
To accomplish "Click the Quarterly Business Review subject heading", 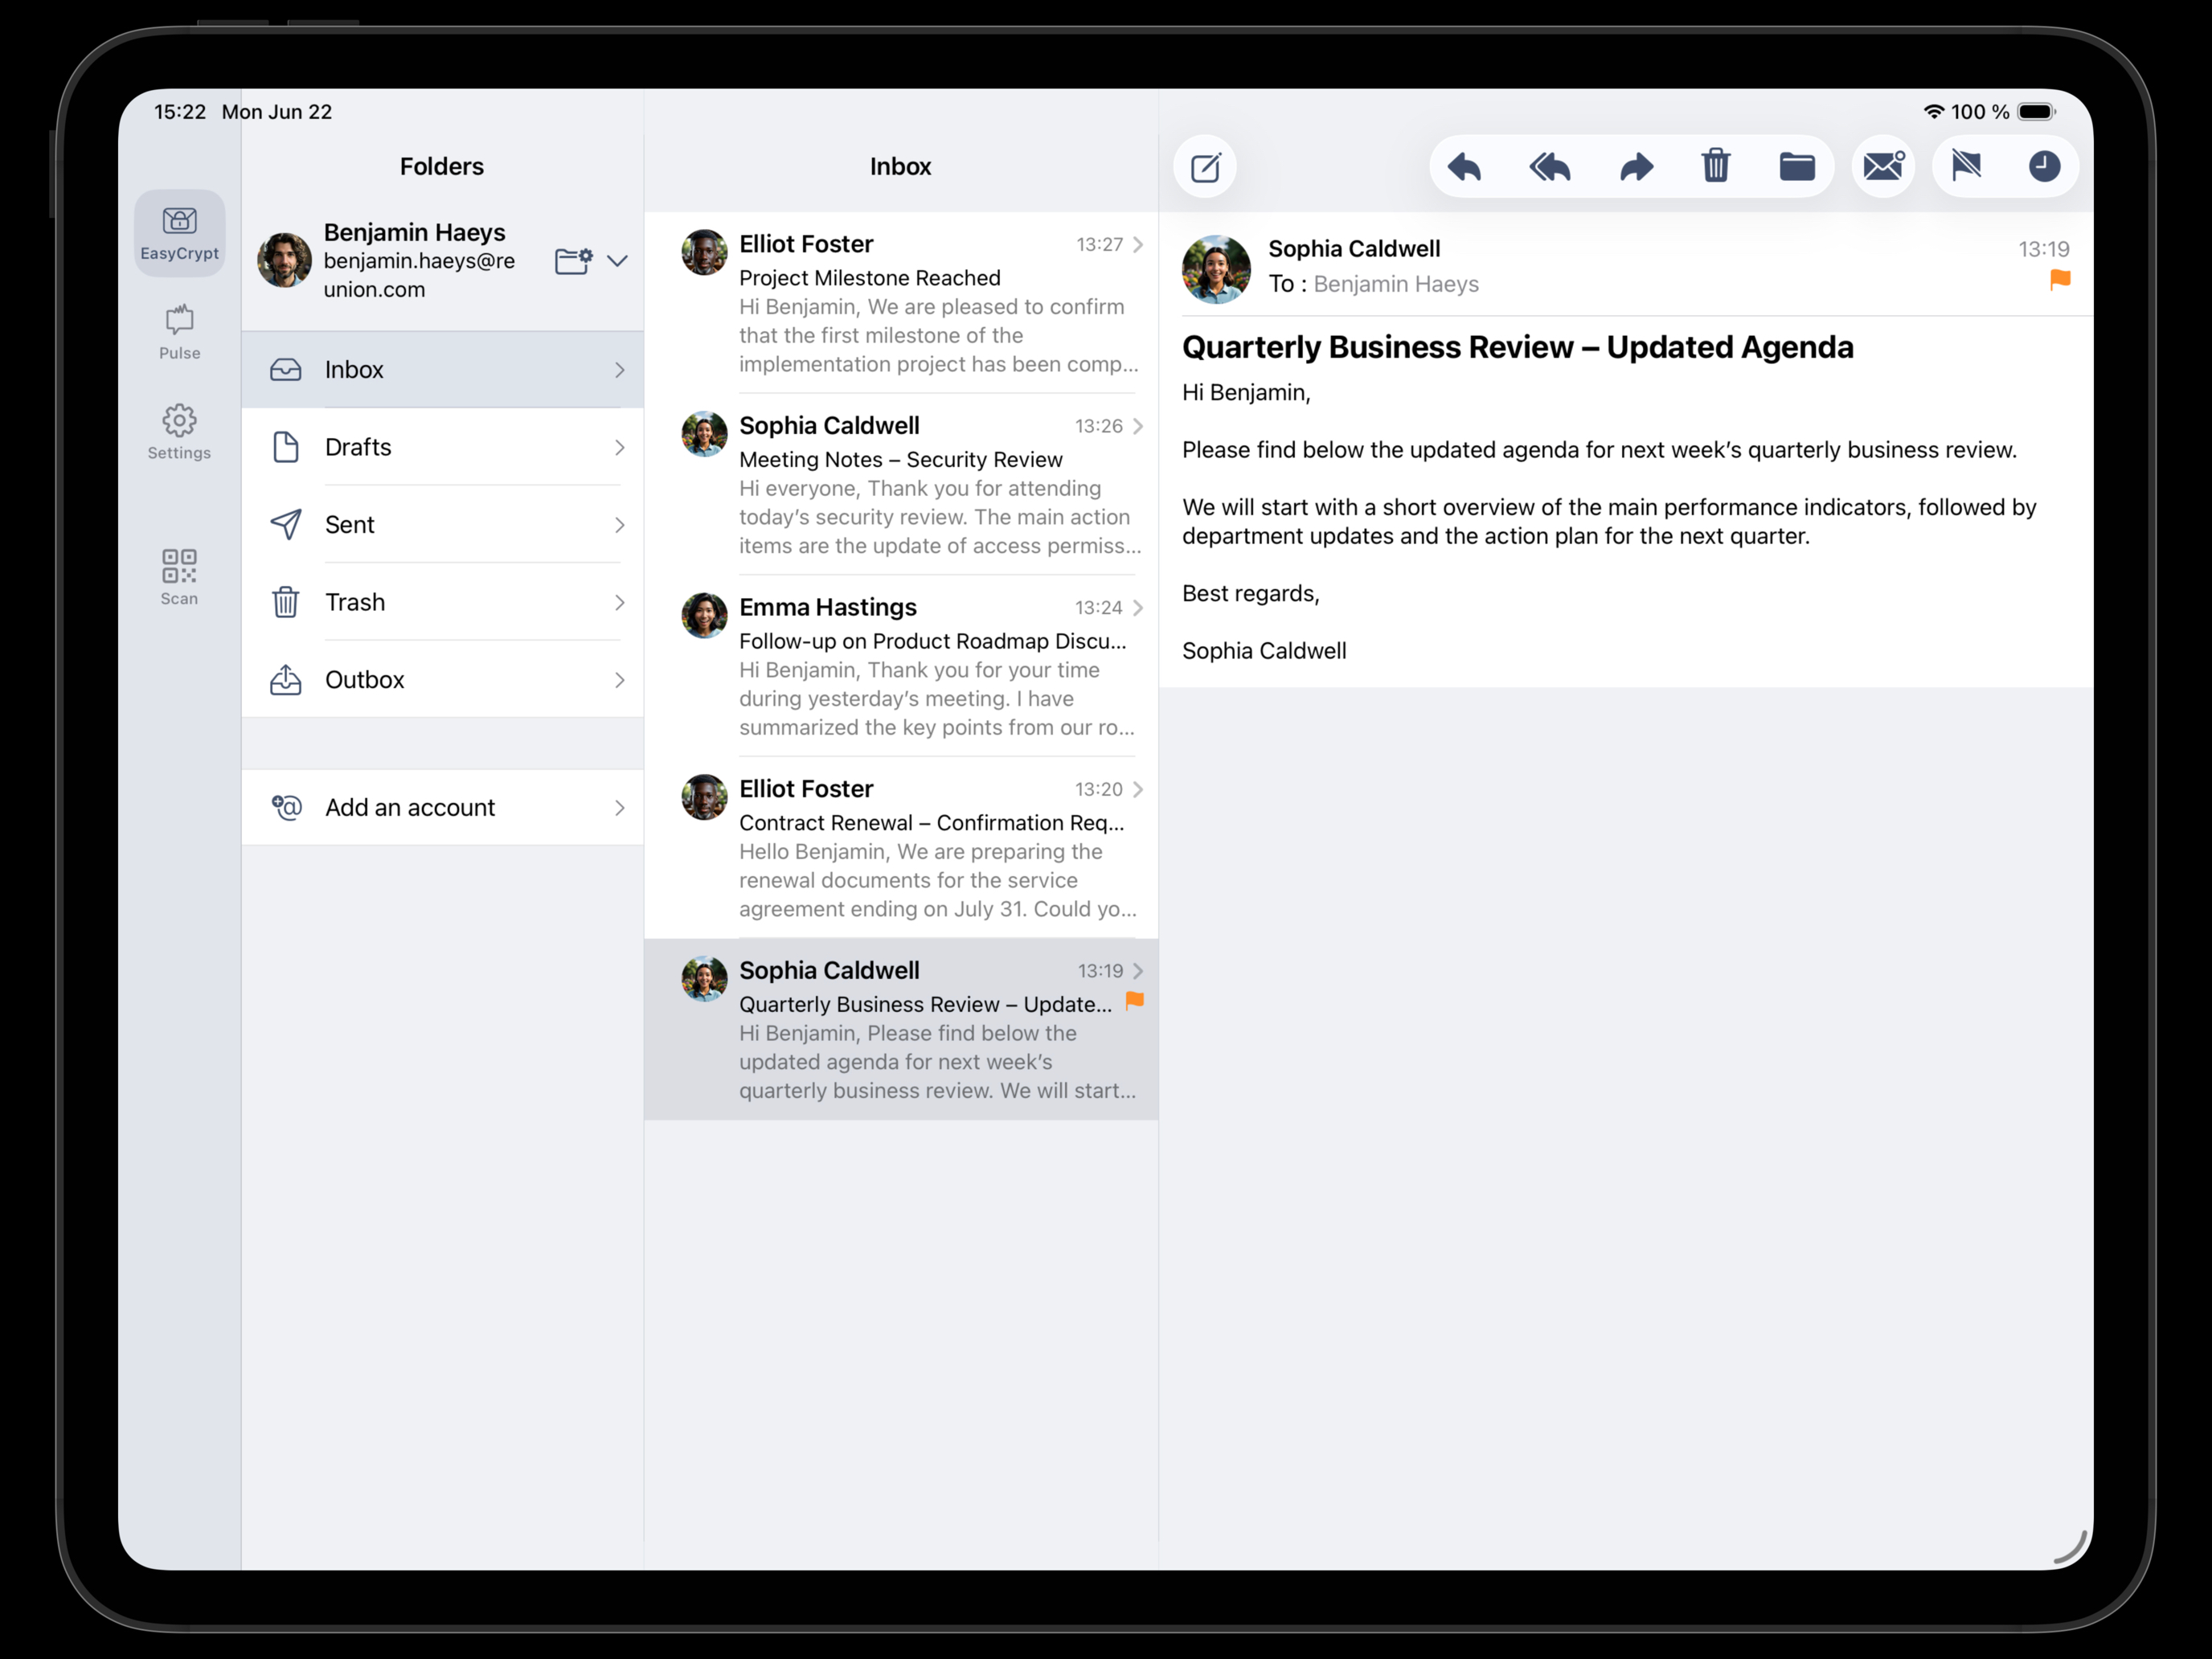I will pyautogui.click(x=1518, y=347).
